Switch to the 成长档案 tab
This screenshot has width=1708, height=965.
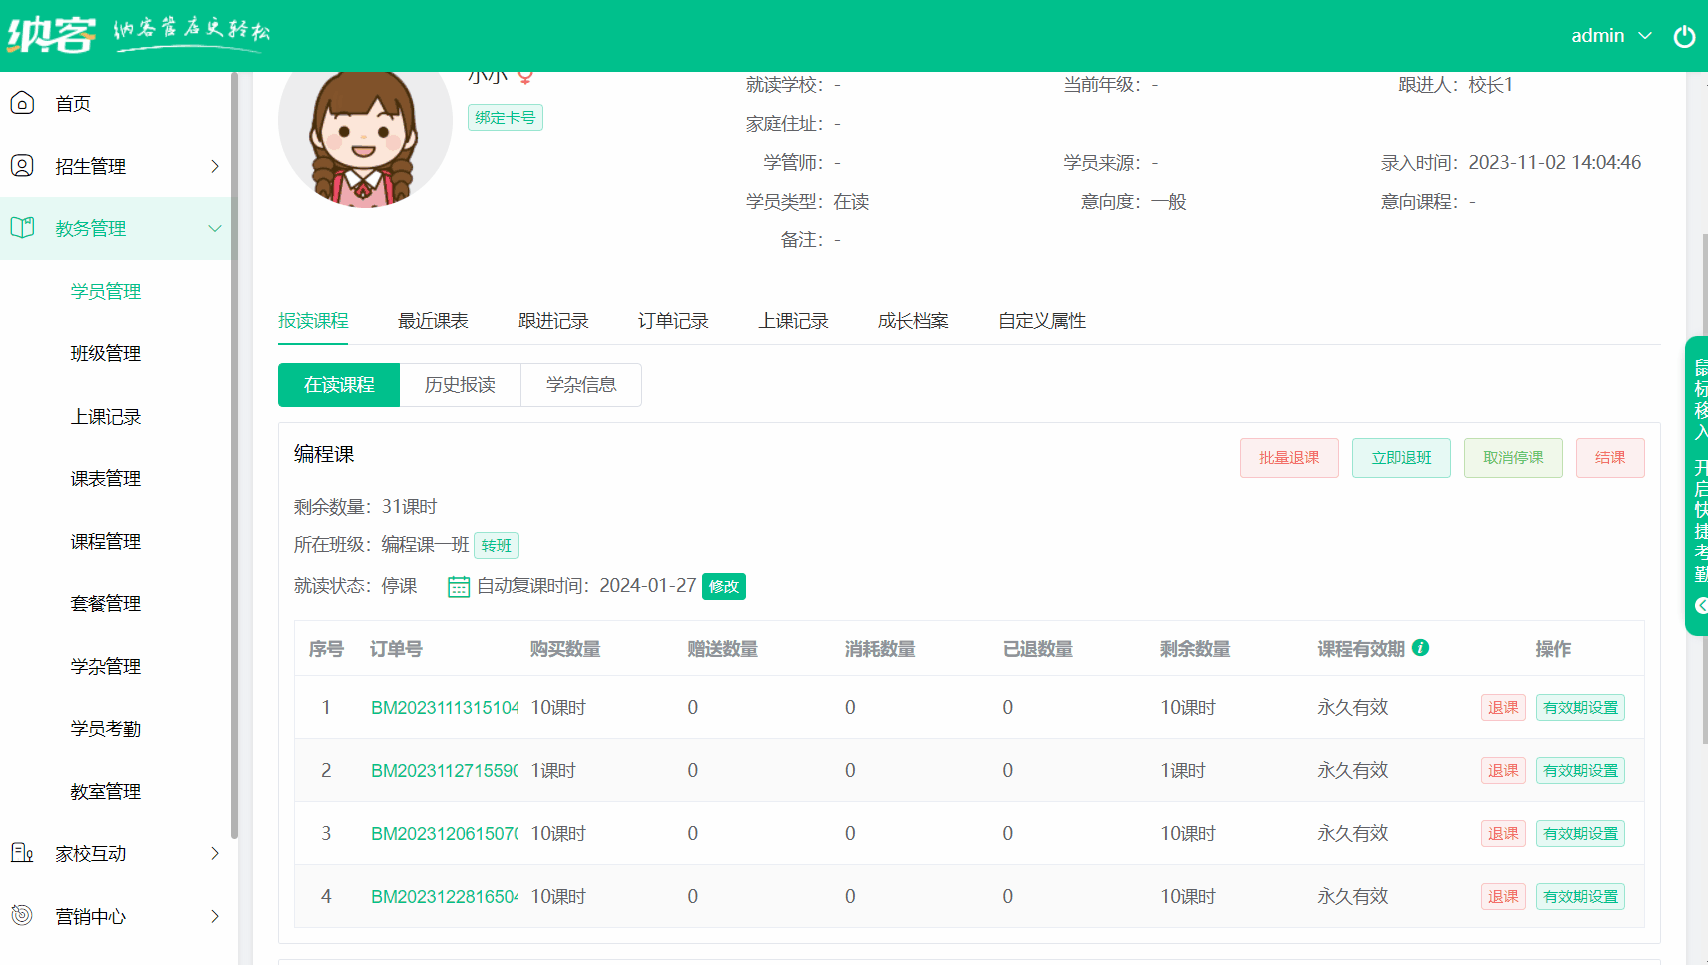[x=912, y=320]
